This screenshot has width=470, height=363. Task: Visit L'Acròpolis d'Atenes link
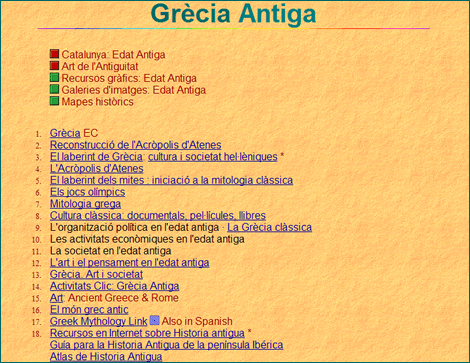pyautogui.click(x=97, y=169)
